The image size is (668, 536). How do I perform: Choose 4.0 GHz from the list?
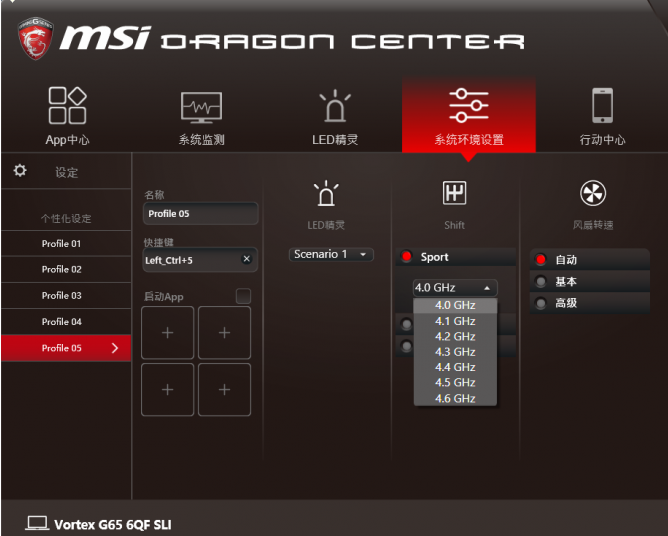click(x=455, y=305)
